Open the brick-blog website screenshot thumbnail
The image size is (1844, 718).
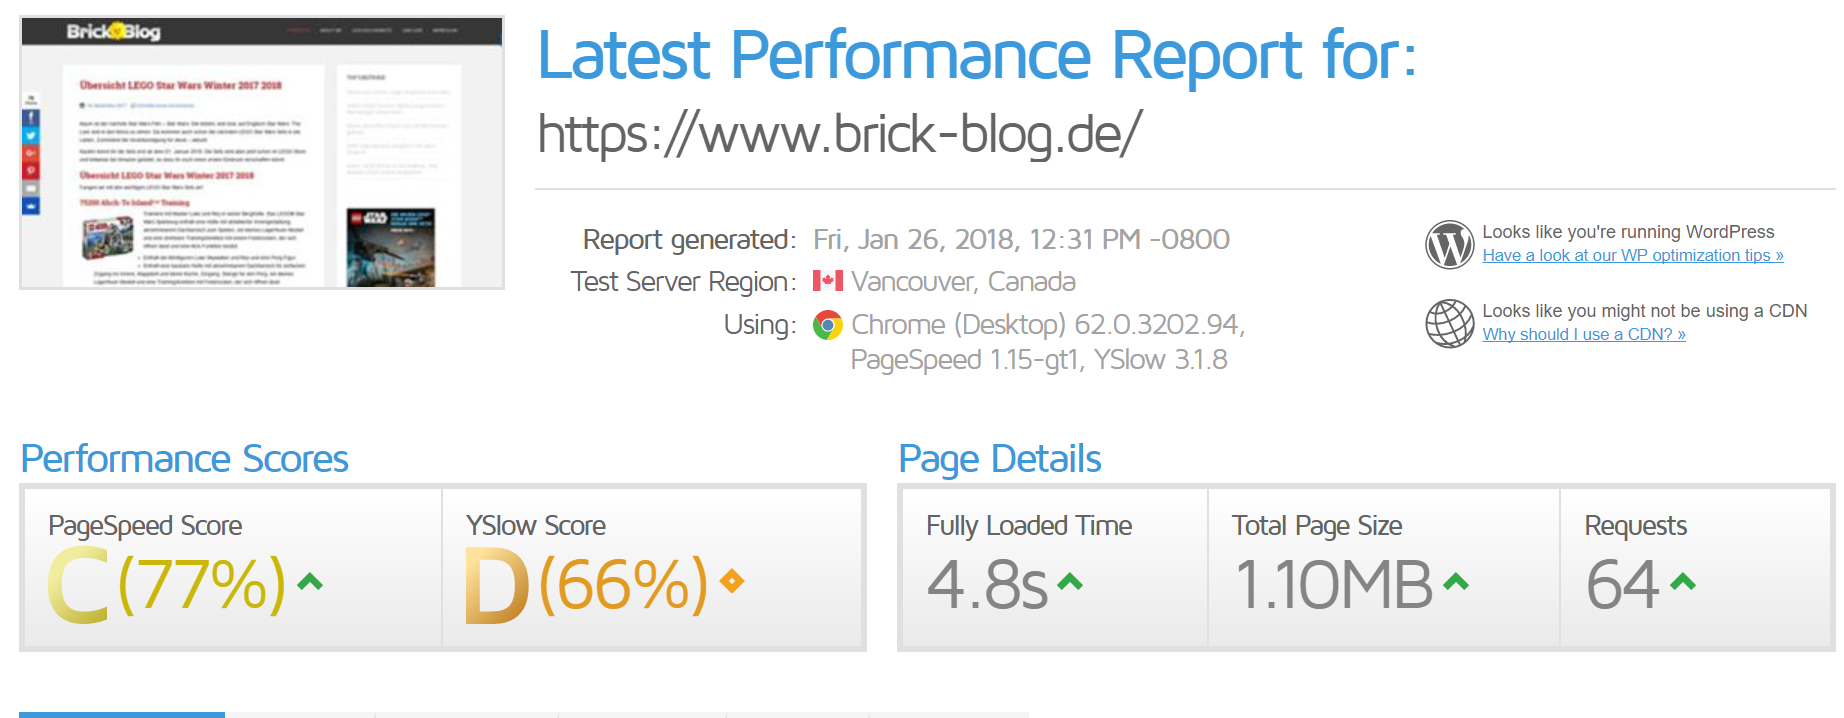tap(262, 153)
